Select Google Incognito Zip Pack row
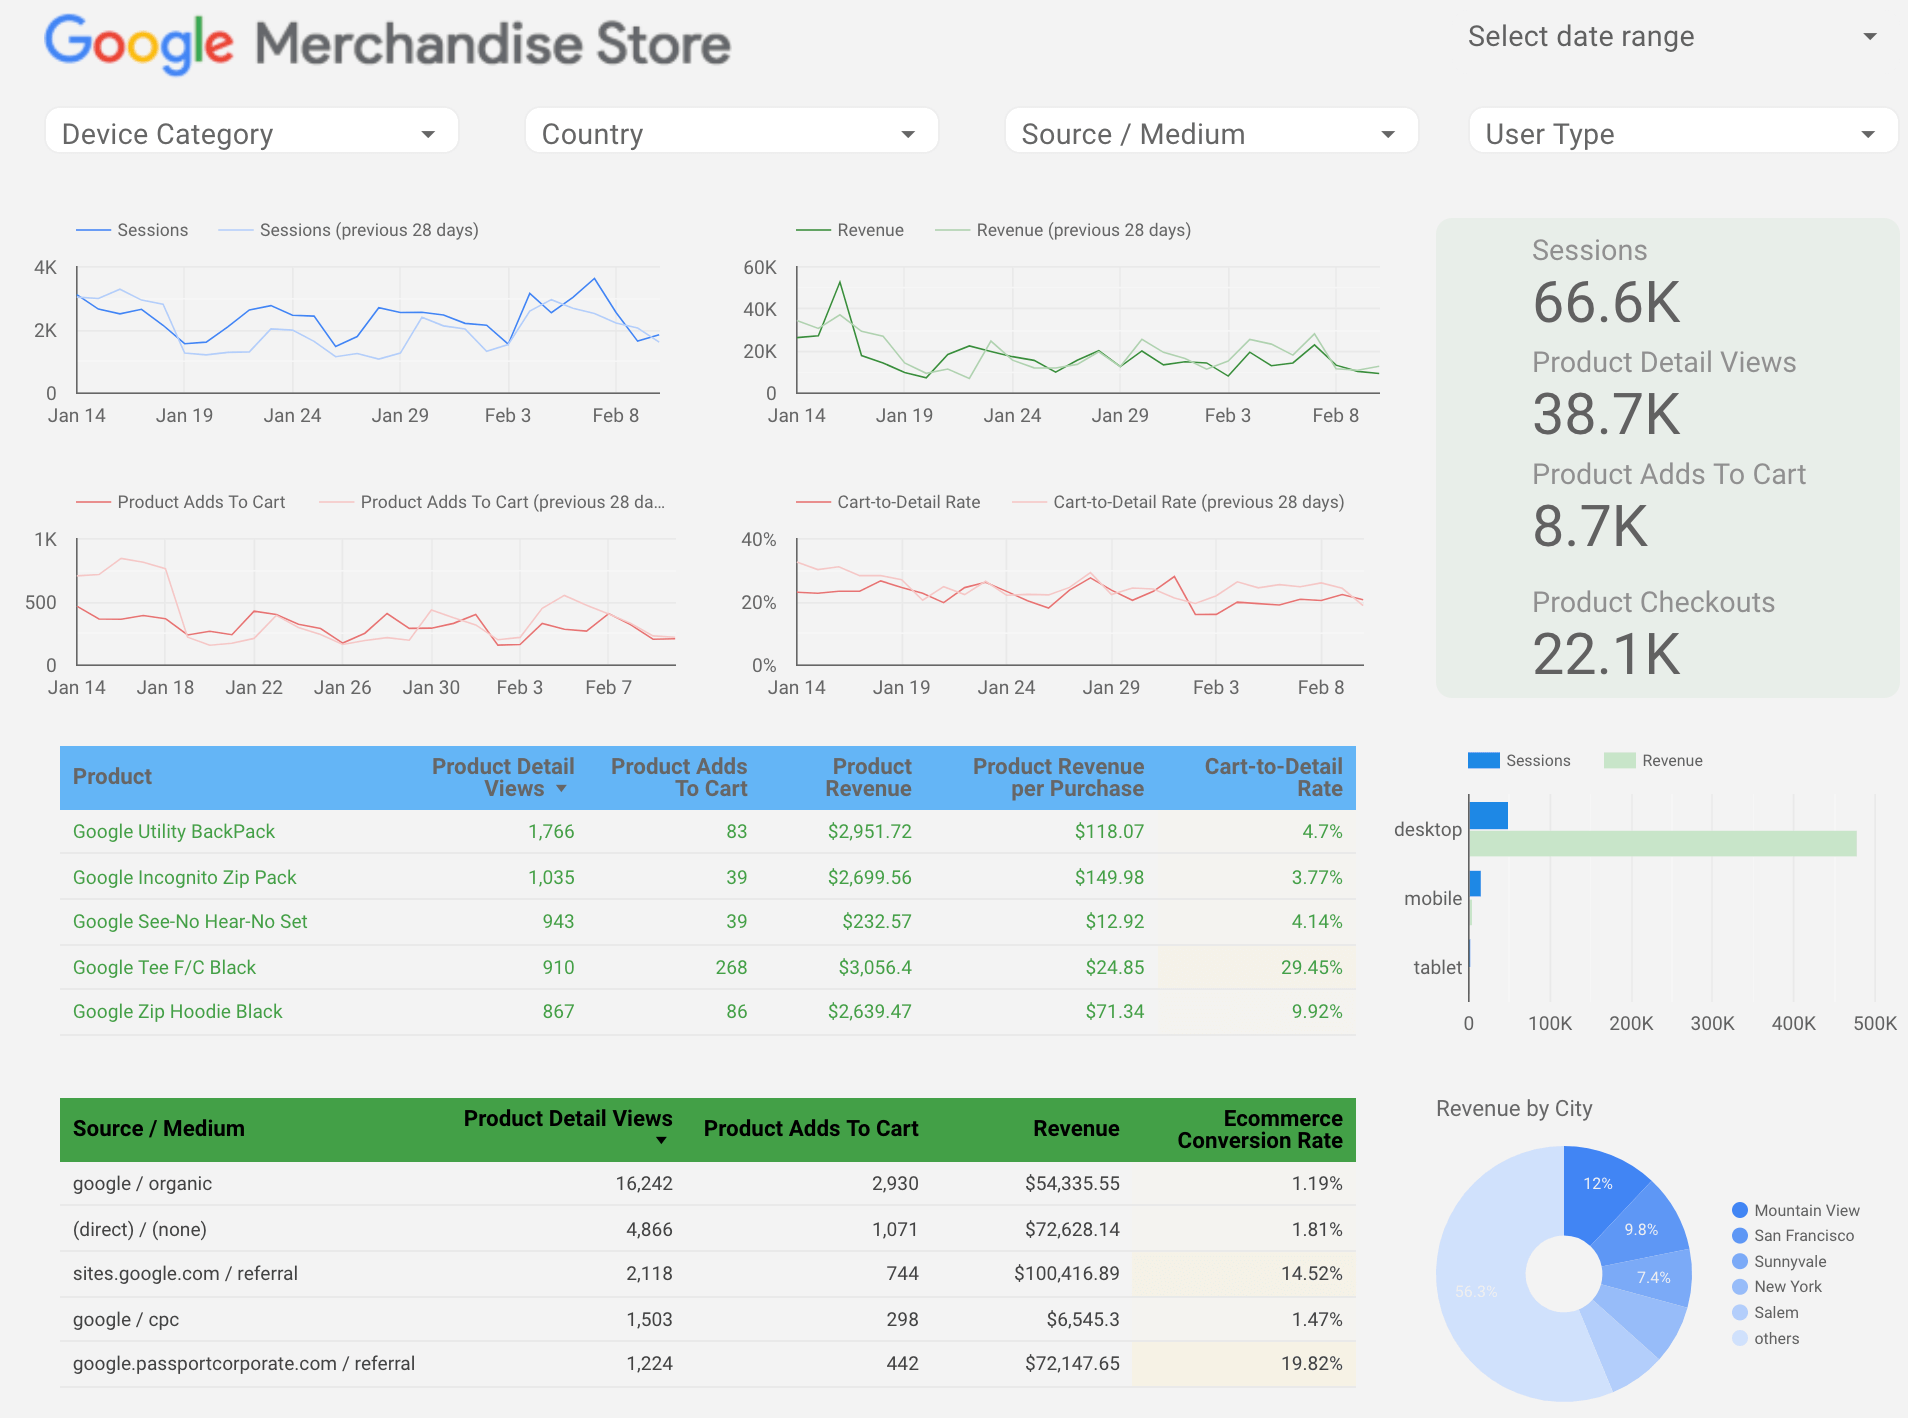The height and width of the screenshot is (1418, 1908). point(708,877)
